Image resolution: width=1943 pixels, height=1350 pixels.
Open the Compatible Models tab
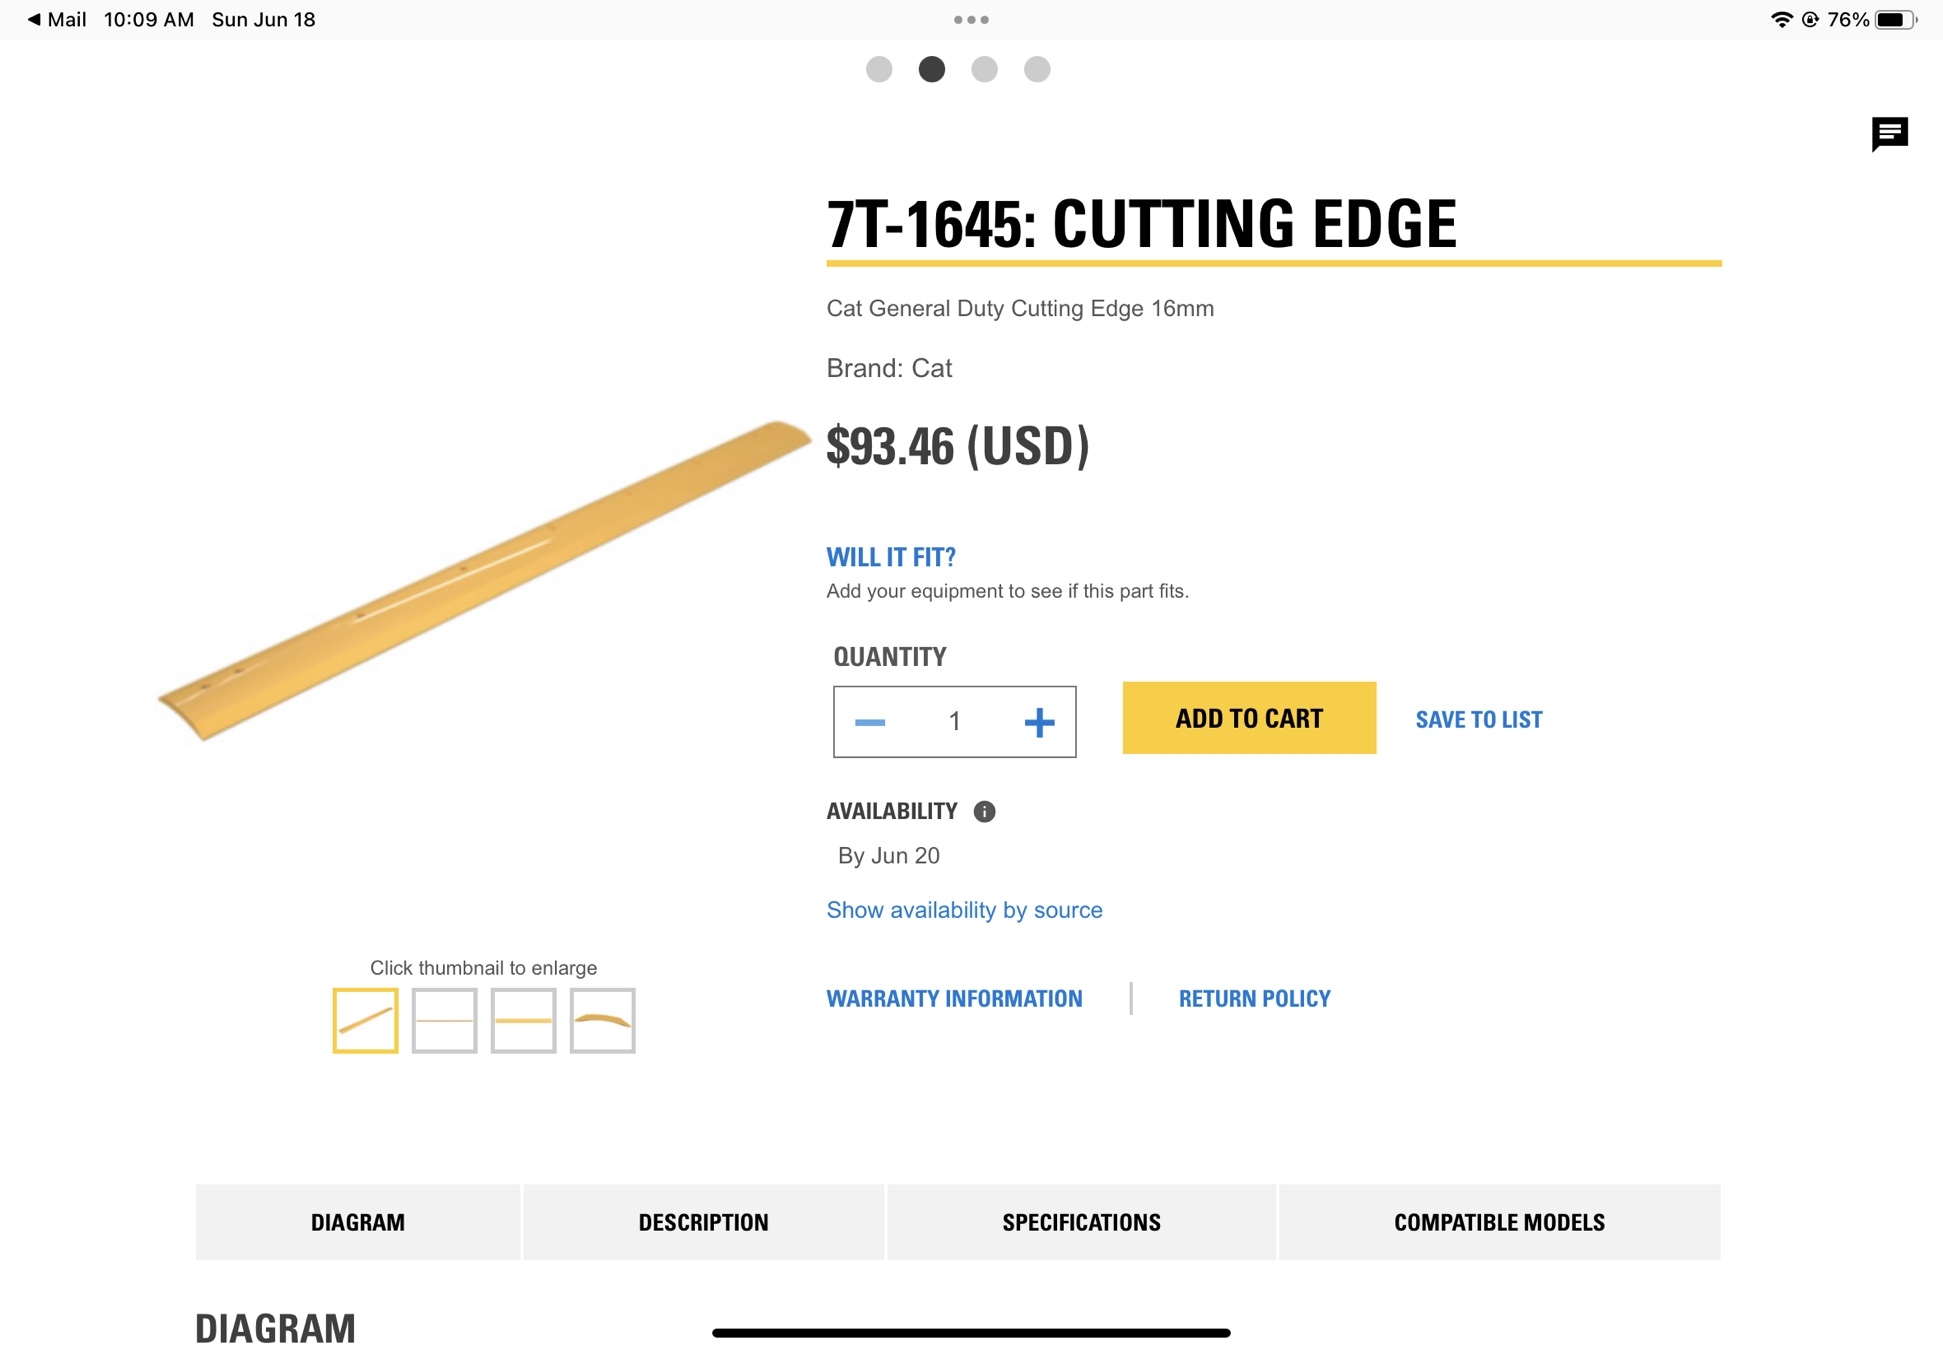(x=1499, y=1222)
